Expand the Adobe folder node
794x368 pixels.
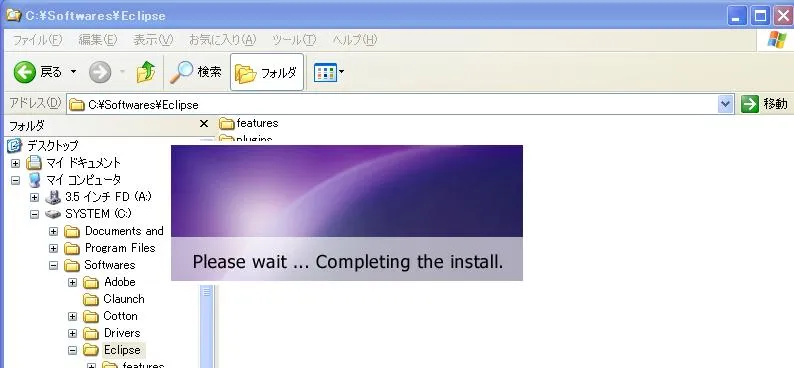click(72, 282)
